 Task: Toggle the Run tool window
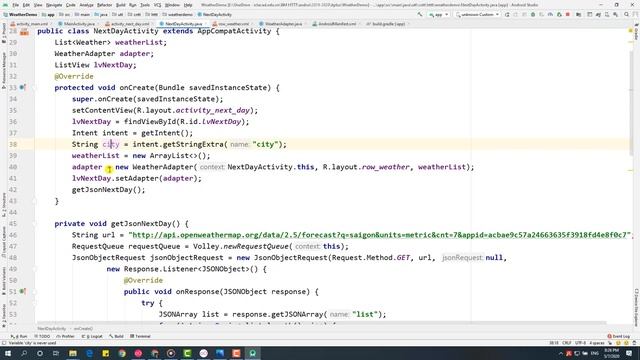(19, 336)
